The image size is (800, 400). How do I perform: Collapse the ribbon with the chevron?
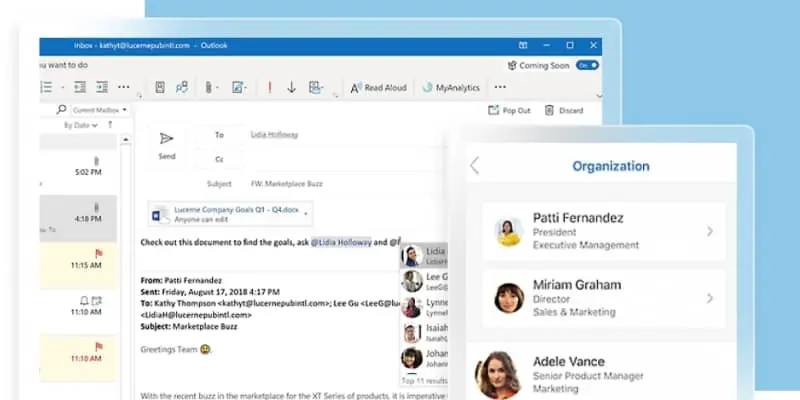(x=599, y=95)
